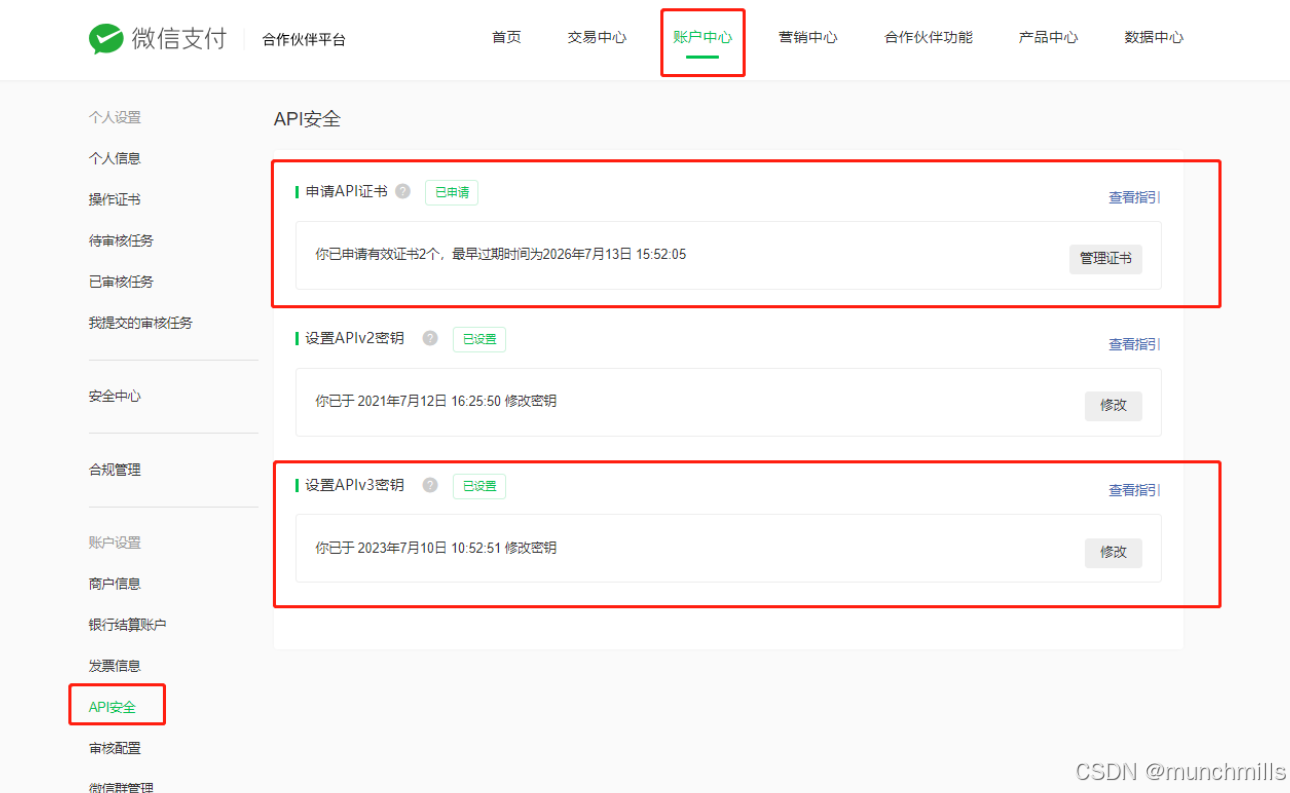Image resolution: width=1290 pixels, height=793 pixels.
Task: Open 查看指引 beside 设置APIv2密钥
Action: [x=1133, y=344]
